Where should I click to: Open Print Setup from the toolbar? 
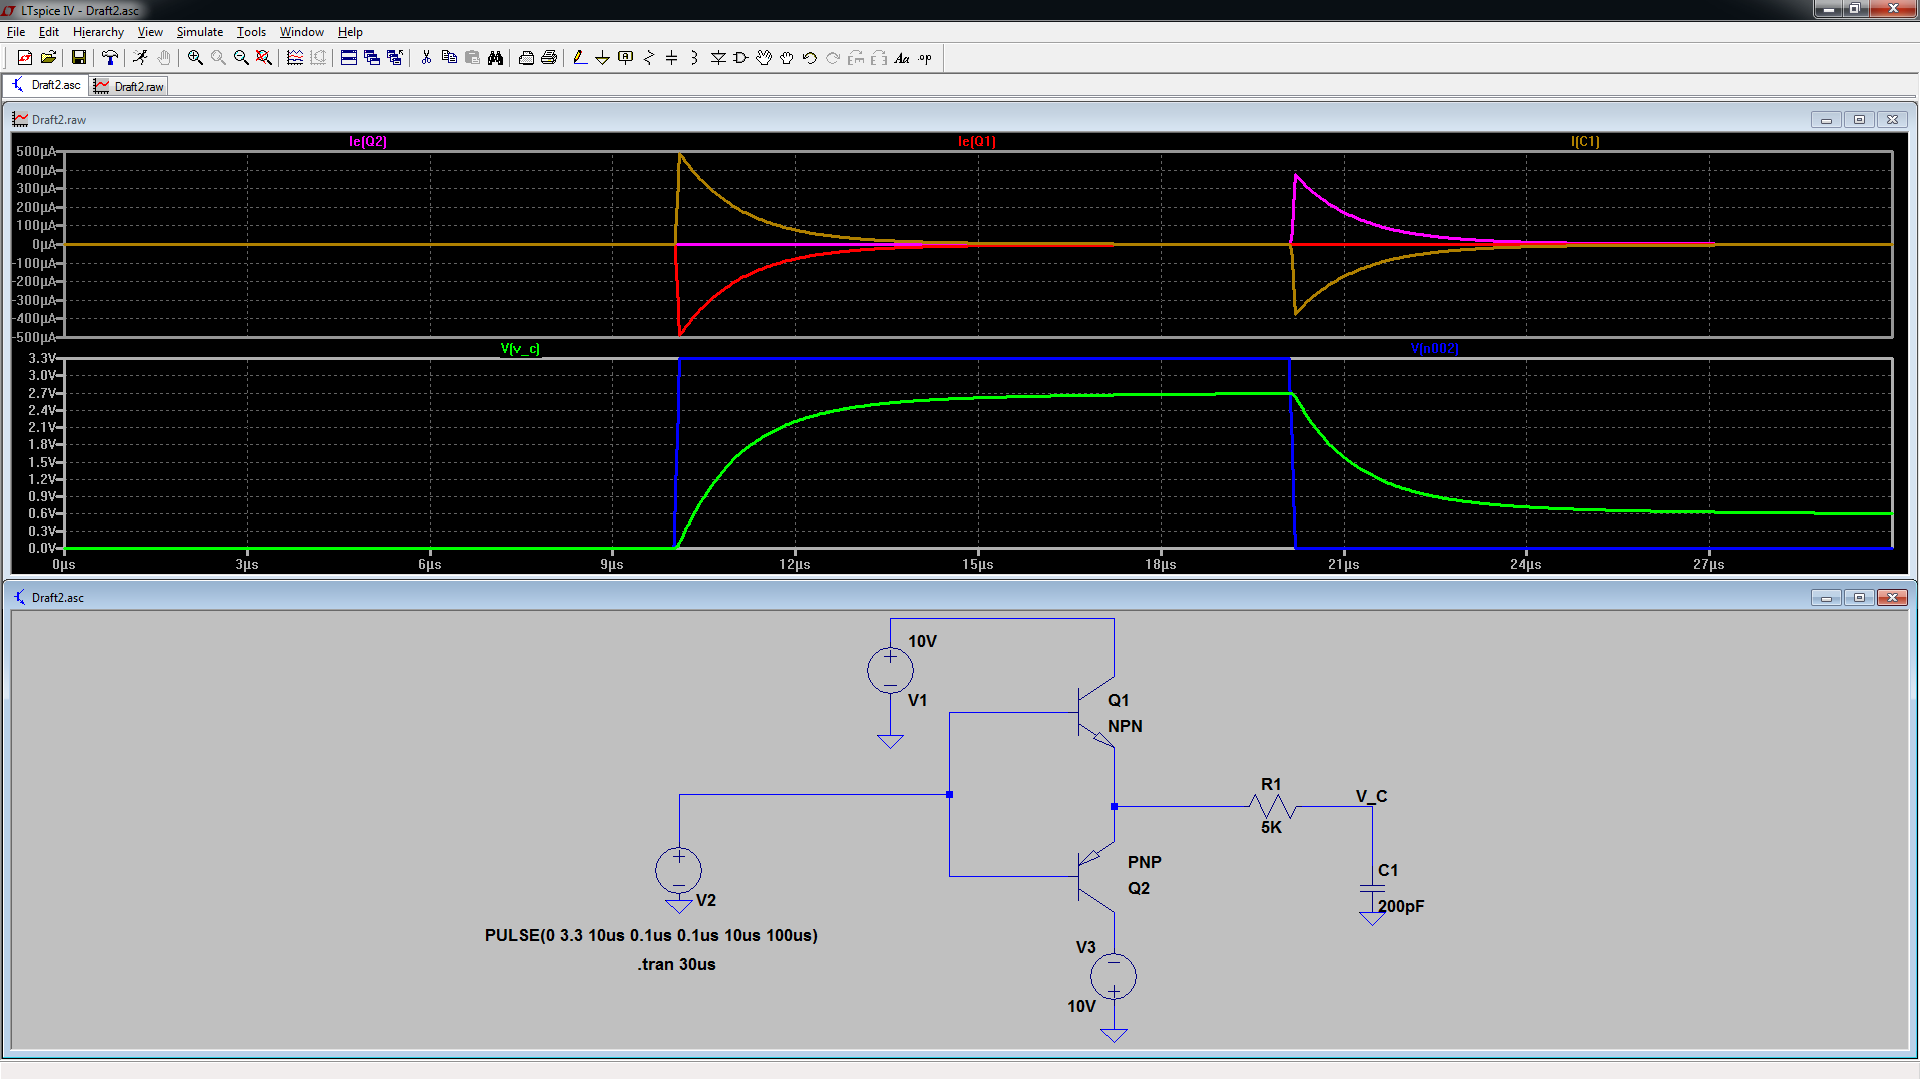(526, 58)
